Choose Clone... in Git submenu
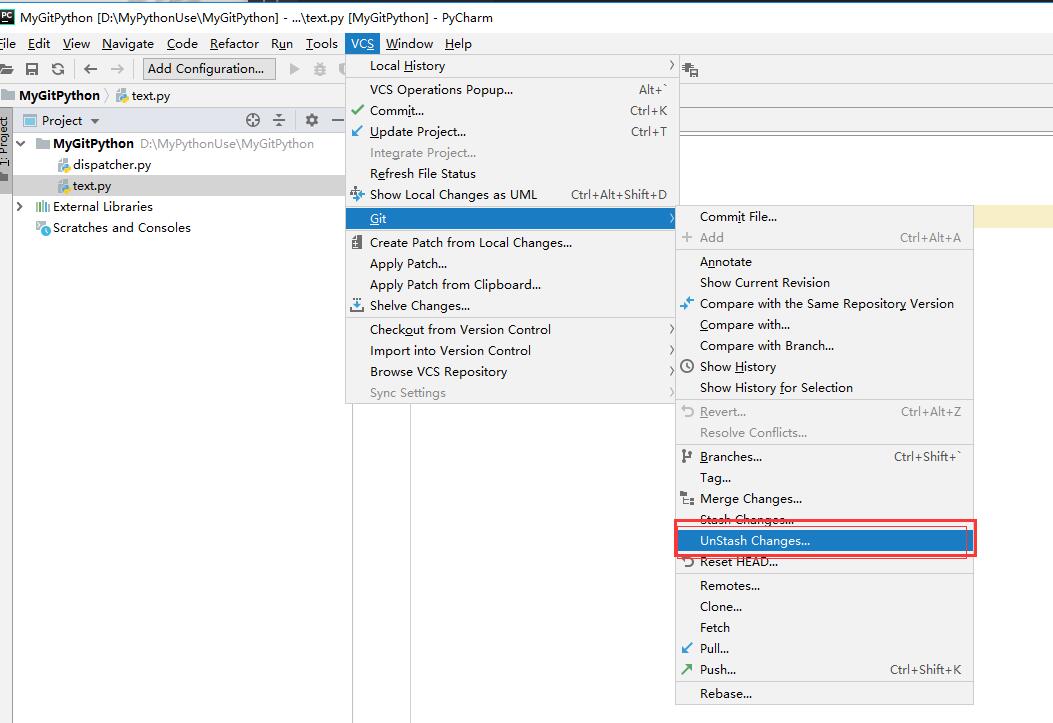The width and height of the screenshot is (1053, 723). tap(824, 607)
